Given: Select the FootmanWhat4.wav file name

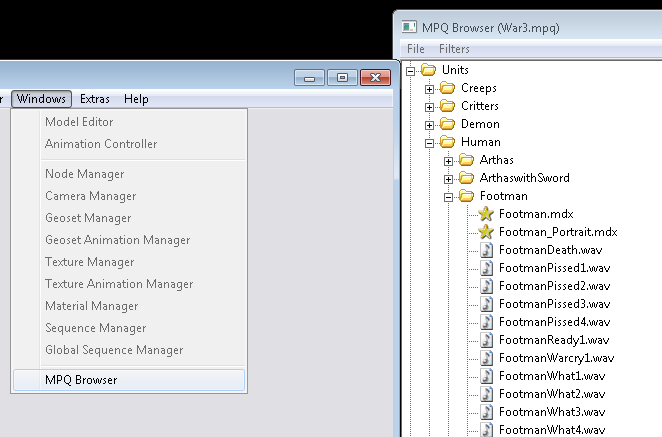Looking at the screenshot, I should point(552,430).
